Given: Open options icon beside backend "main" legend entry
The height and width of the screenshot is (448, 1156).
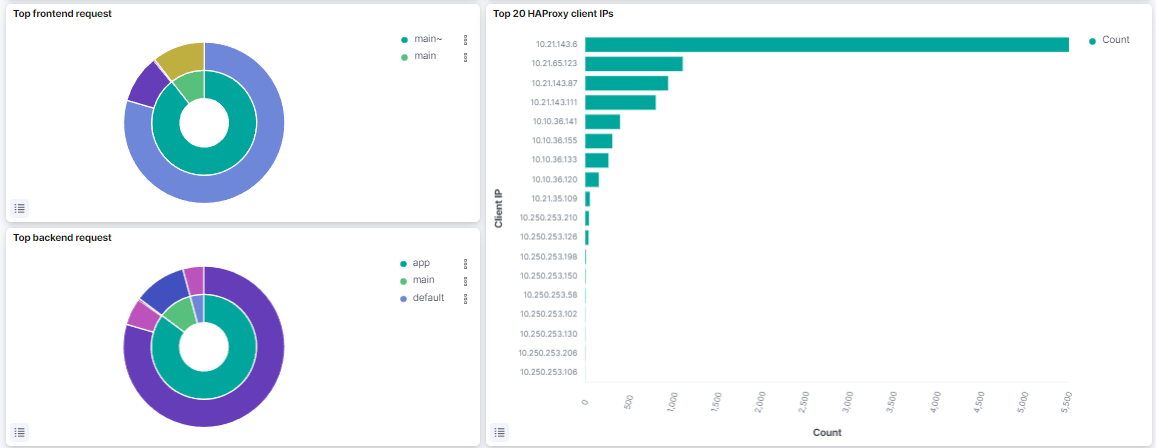Looking at the screenshot, I should point(465,281).
